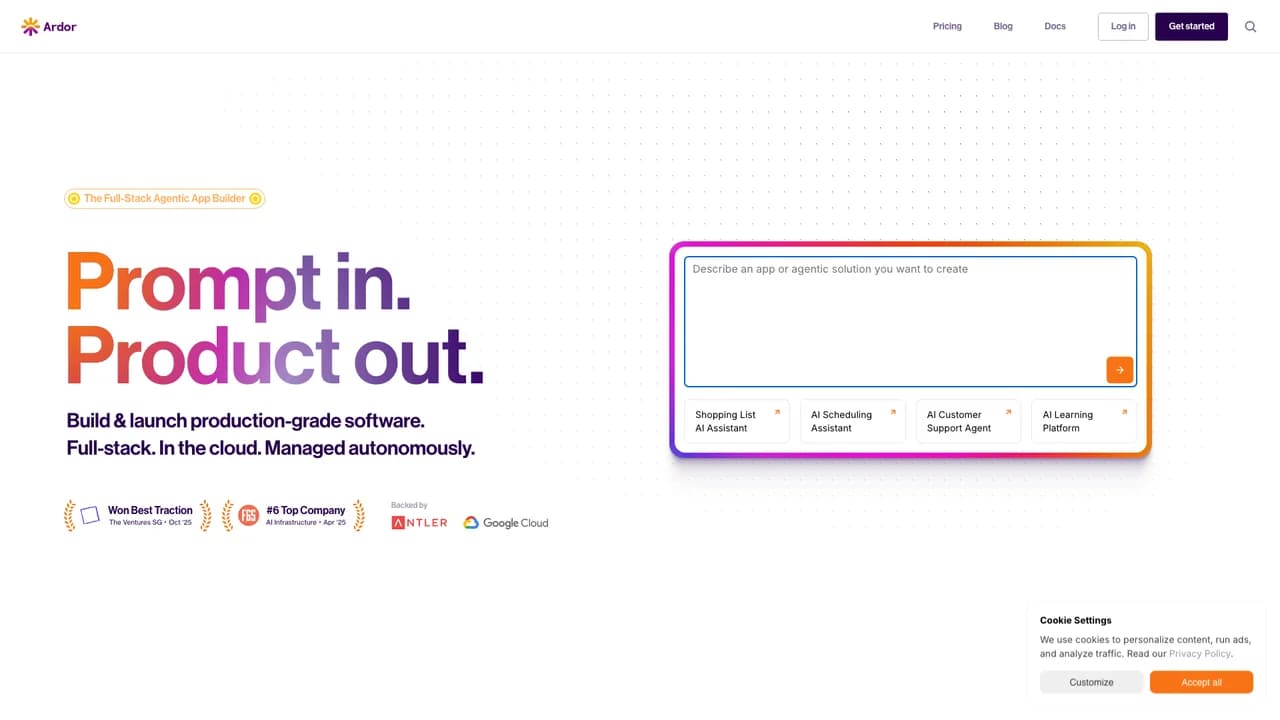Click the Ardor logo in the header
Screen dimensions: 1280x720
click(x=49, y=27)
